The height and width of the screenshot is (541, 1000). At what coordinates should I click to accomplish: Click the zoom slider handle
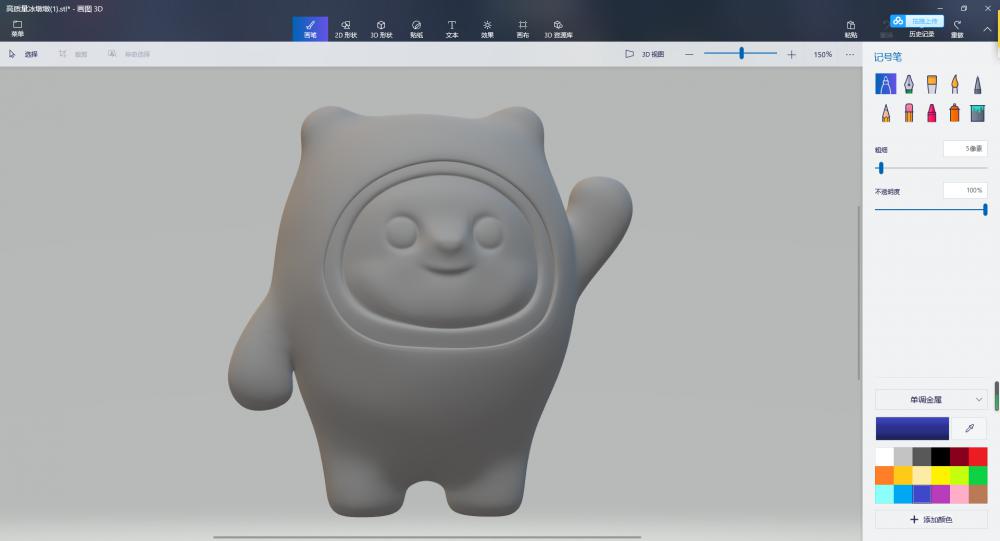pyautogui.click(x=741, y=54)
